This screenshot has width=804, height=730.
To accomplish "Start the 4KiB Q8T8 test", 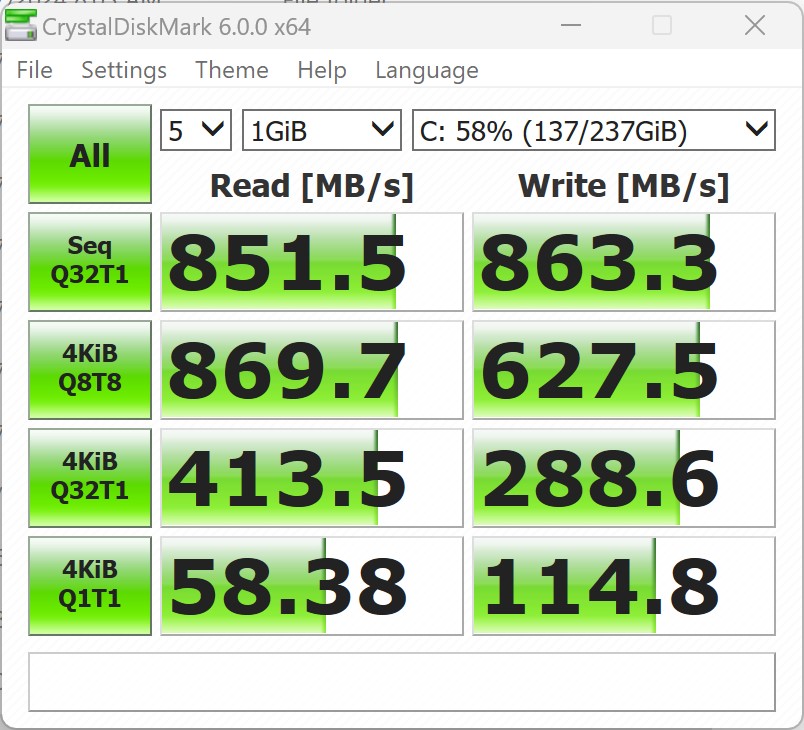I will click(x=90, y=369).
